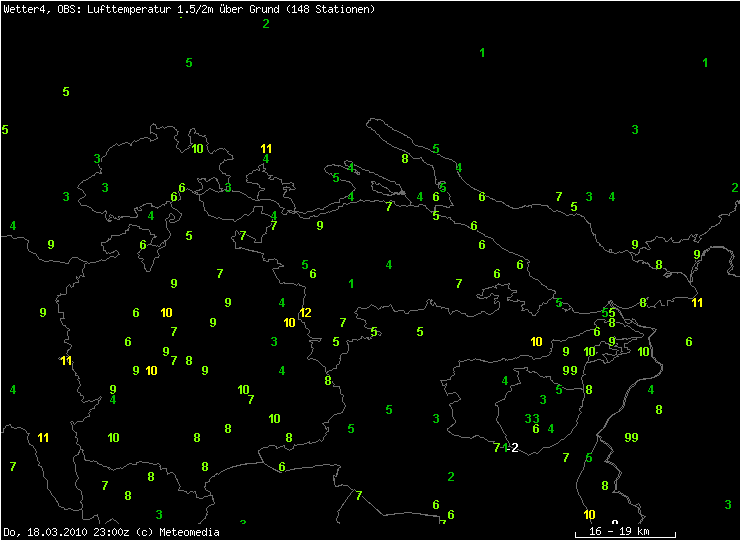The height and width of the screenshot is (540, 740).
Task: Click the green 2 at the right edge
Action: tap(734, 187)
